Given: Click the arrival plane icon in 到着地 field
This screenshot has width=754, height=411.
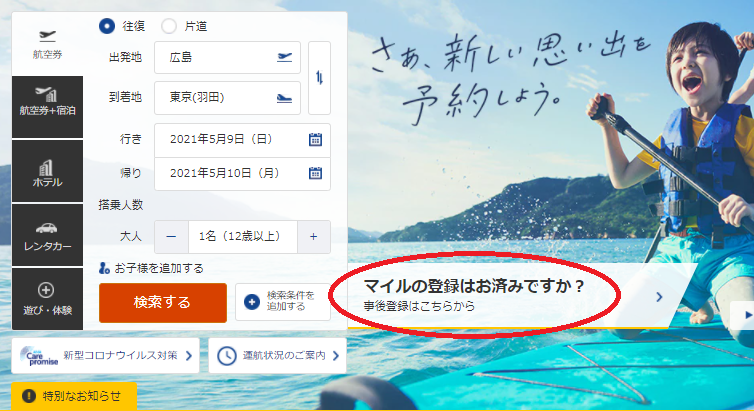Looking at the screenshot, I should [x=284, y=98].
